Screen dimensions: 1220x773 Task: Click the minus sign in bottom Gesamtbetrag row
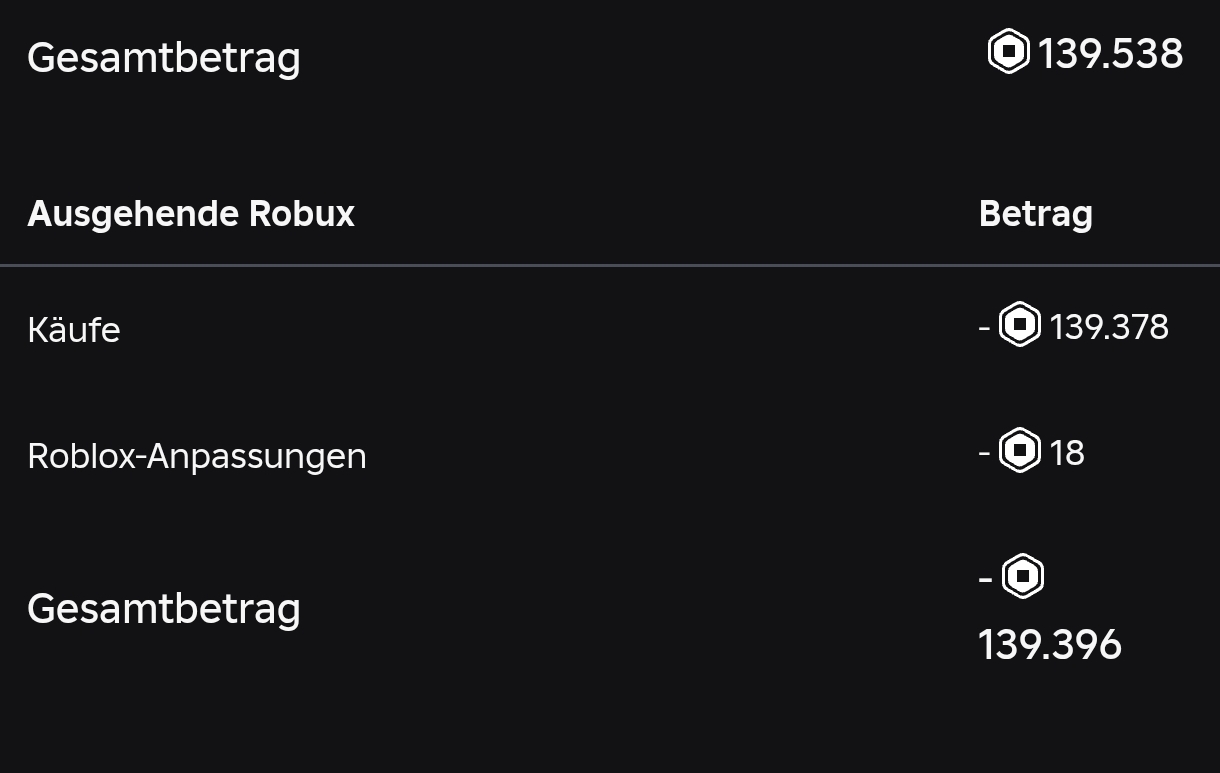coord(986,578)
